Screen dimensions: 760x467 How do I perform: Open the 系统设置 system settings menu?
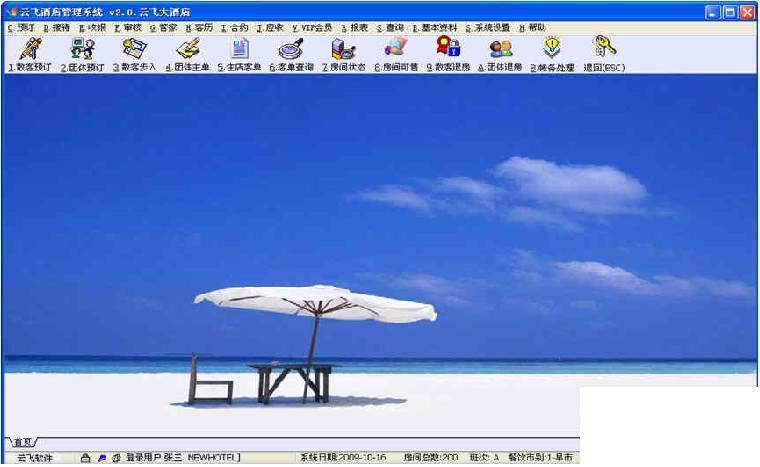click(x=488, y=28)
